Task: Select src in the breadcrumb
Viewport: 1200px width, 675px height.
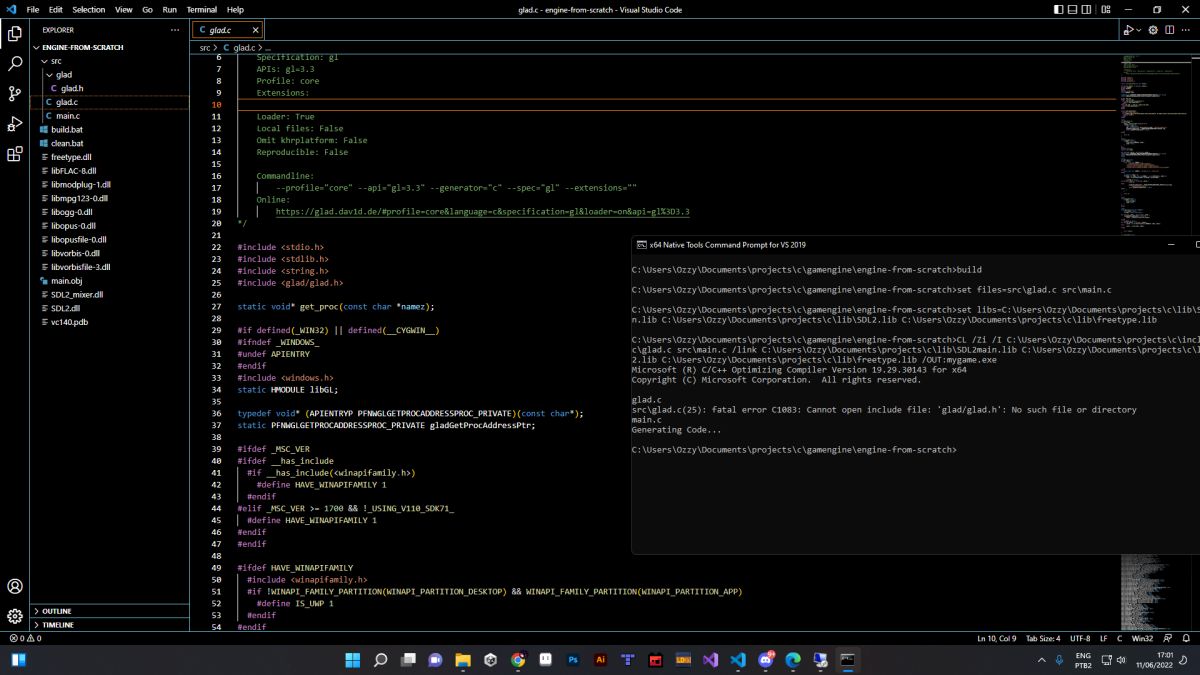Action: [205, 47]
